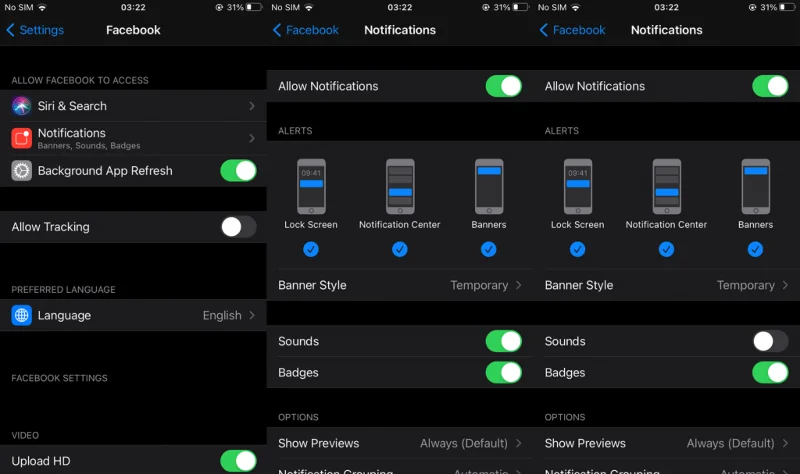Uncheck Lock Screen checkmark on right screen
Viewport: 800px width, 474px height.
coord(578,249)
